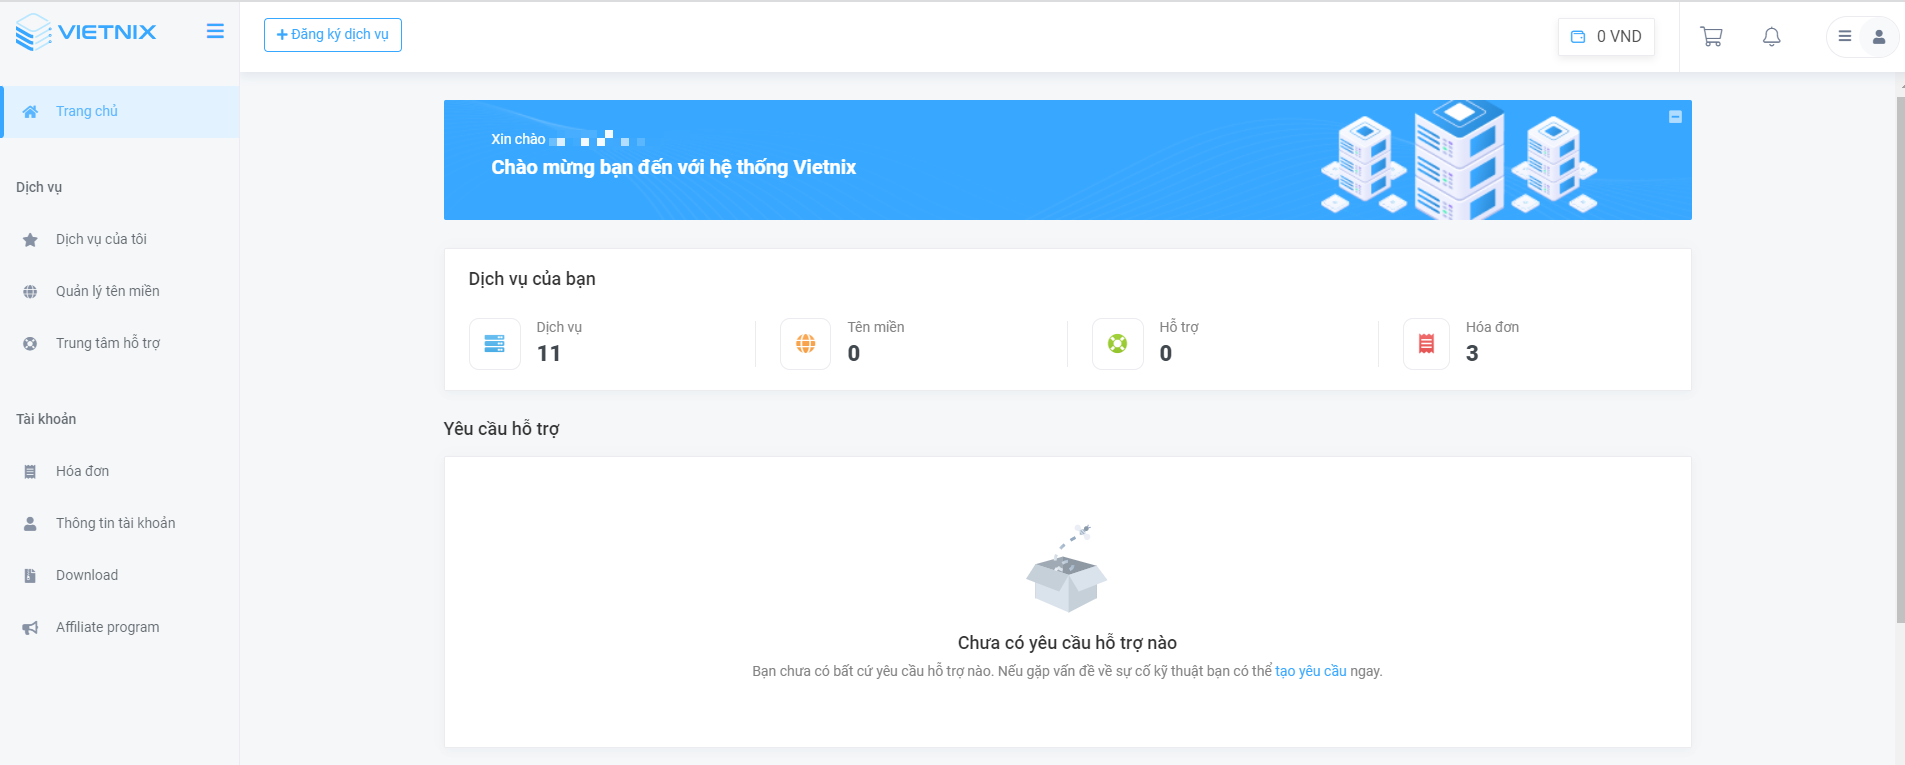Toggle the sidebar hamburger menu
The image size is (1905, 765).
(x=215, y=31)
